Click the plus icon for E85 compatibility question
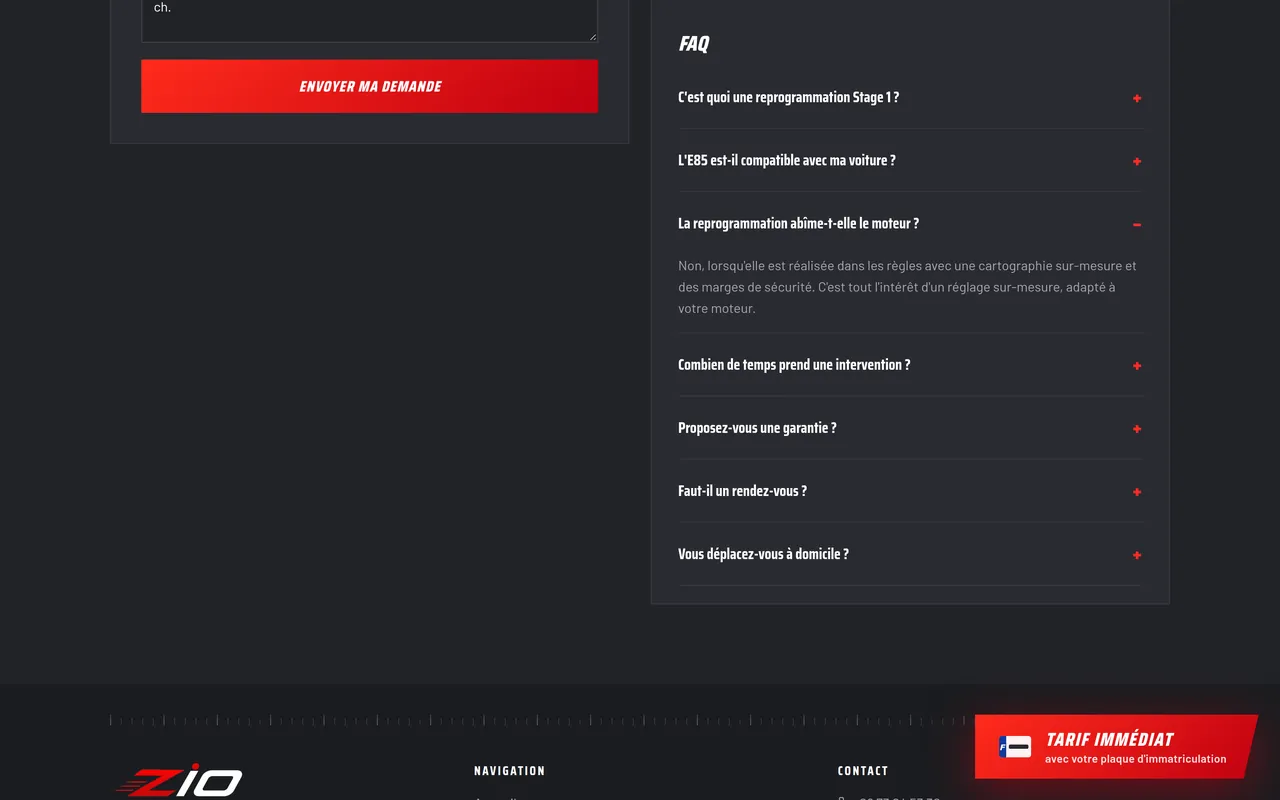1280x800 pixels. click(1137, 161)
